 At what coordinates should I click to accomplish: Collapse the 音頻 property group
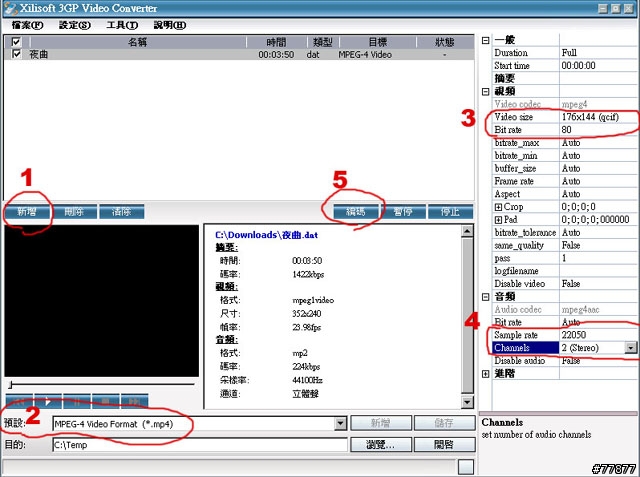[x=485, y=297]
